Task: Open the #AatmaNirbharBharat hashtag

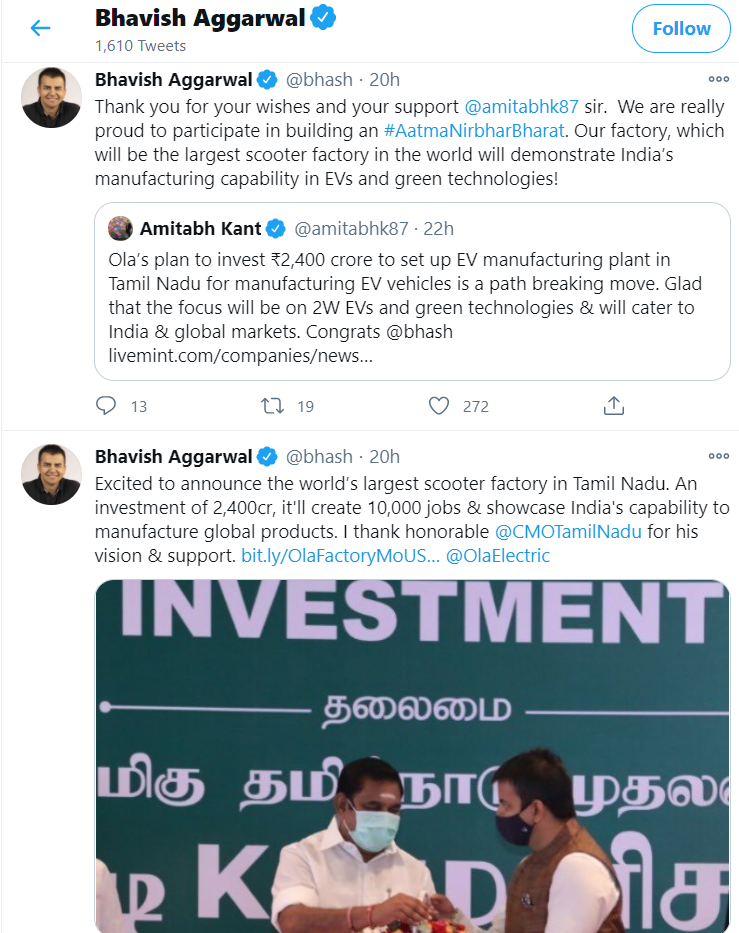Action: coord(474,131)
